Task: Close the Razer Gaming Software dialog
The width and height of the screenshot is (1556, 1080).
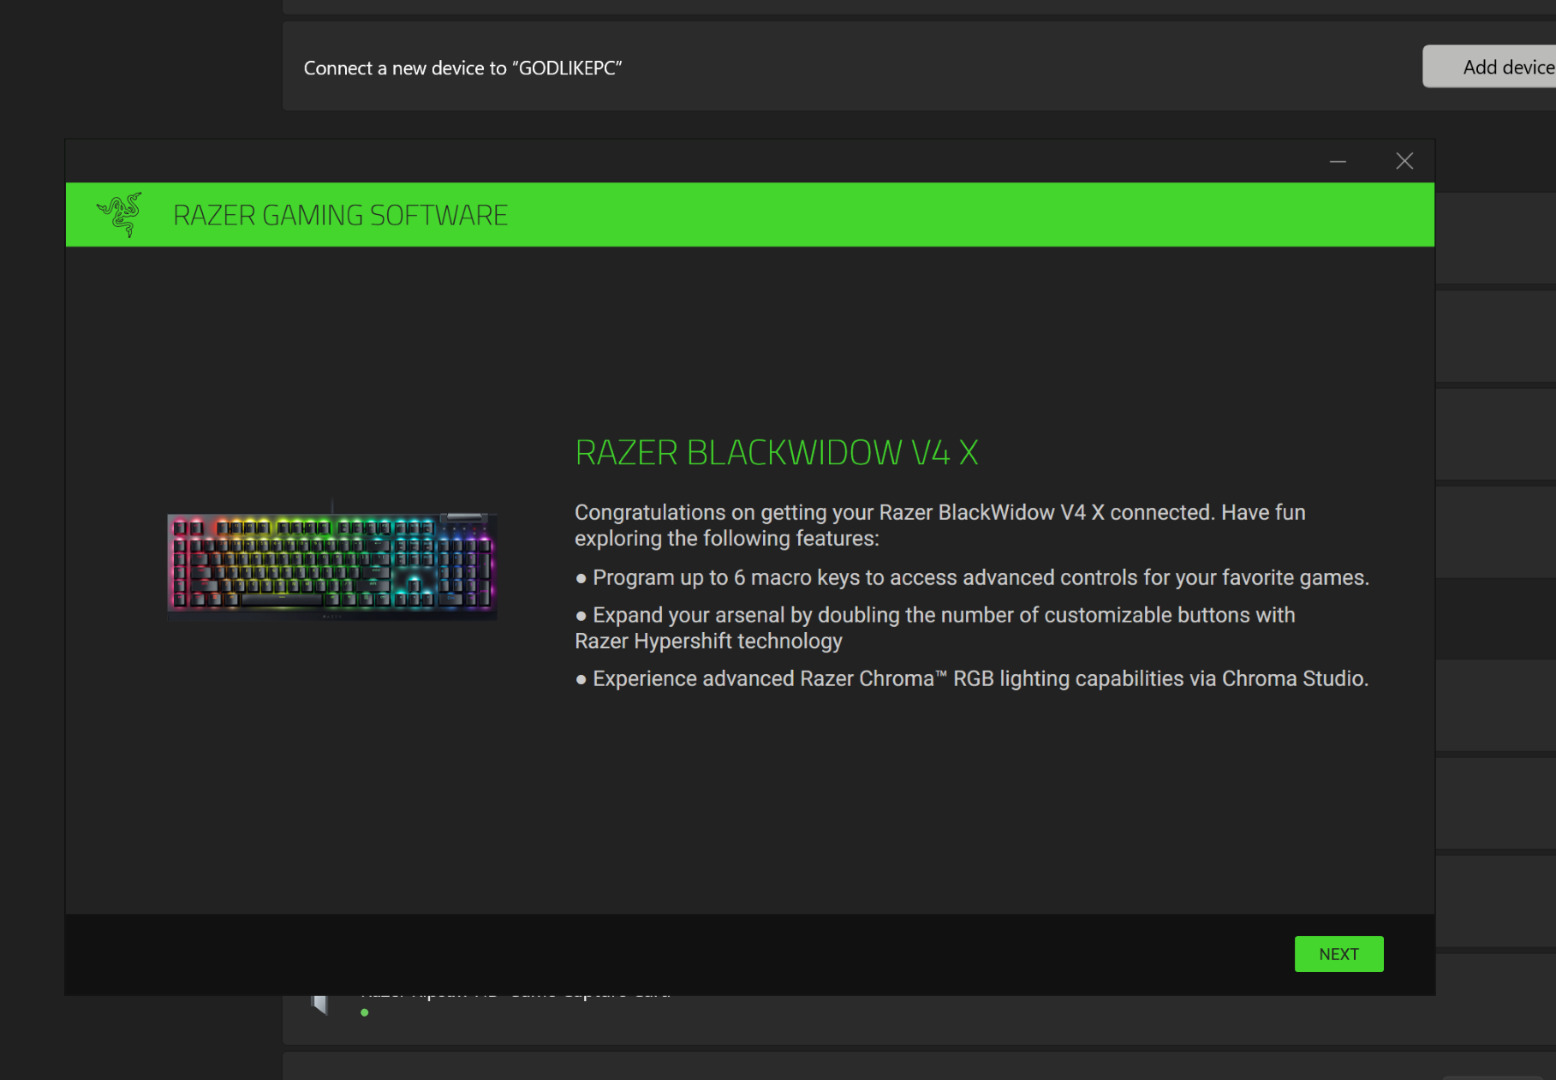Action: (x=1404, y=161)
